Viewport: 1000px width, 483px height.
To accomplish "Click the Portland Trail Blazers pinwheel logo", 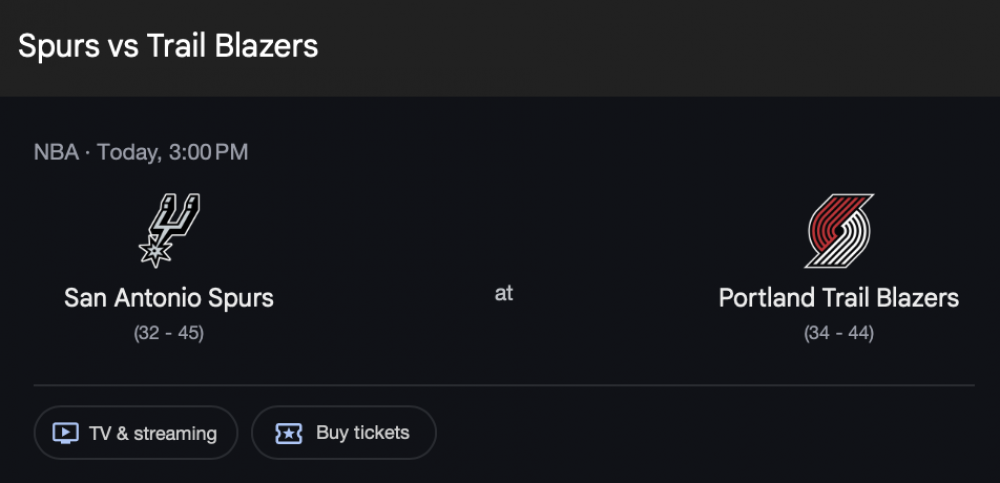I will pyautogui.click(x=839, y=230).
